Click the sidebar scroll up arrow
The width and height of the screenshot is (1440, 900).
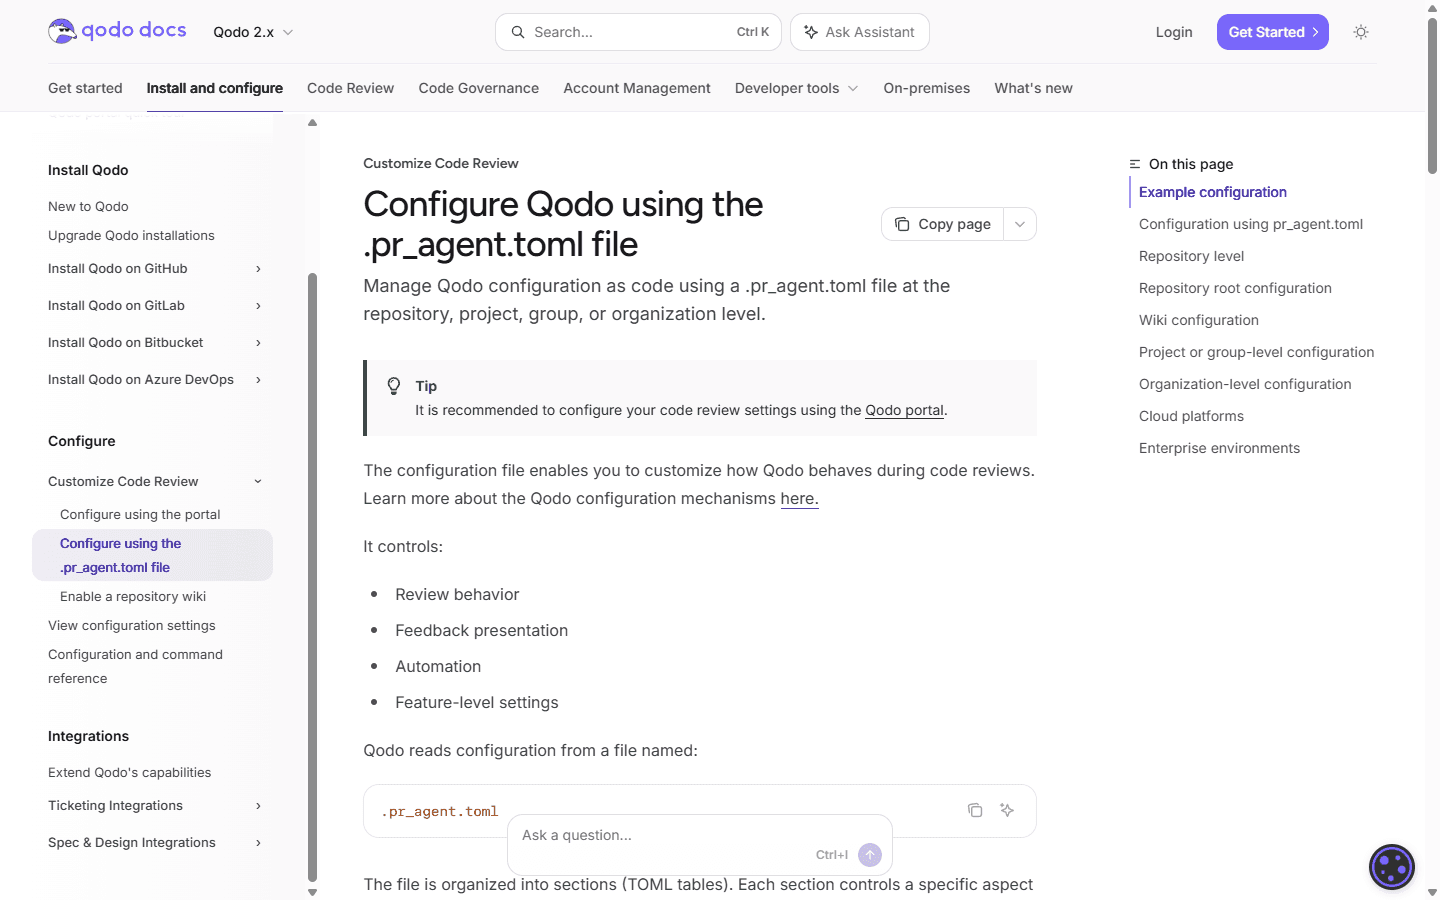(312, 123)
